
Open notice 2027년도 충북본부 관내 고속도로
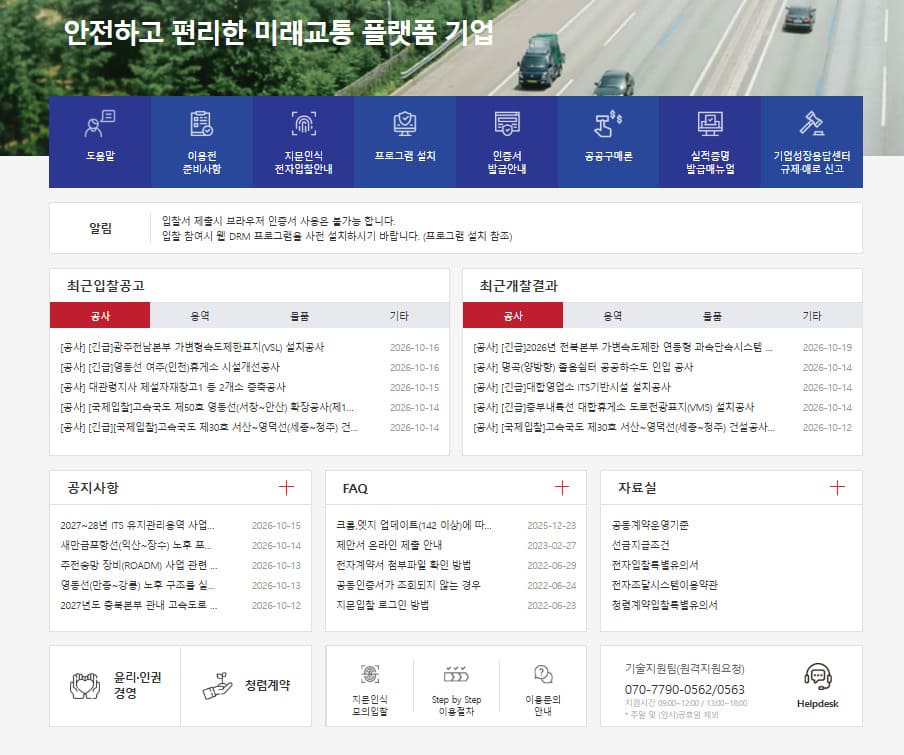[139, 605]
